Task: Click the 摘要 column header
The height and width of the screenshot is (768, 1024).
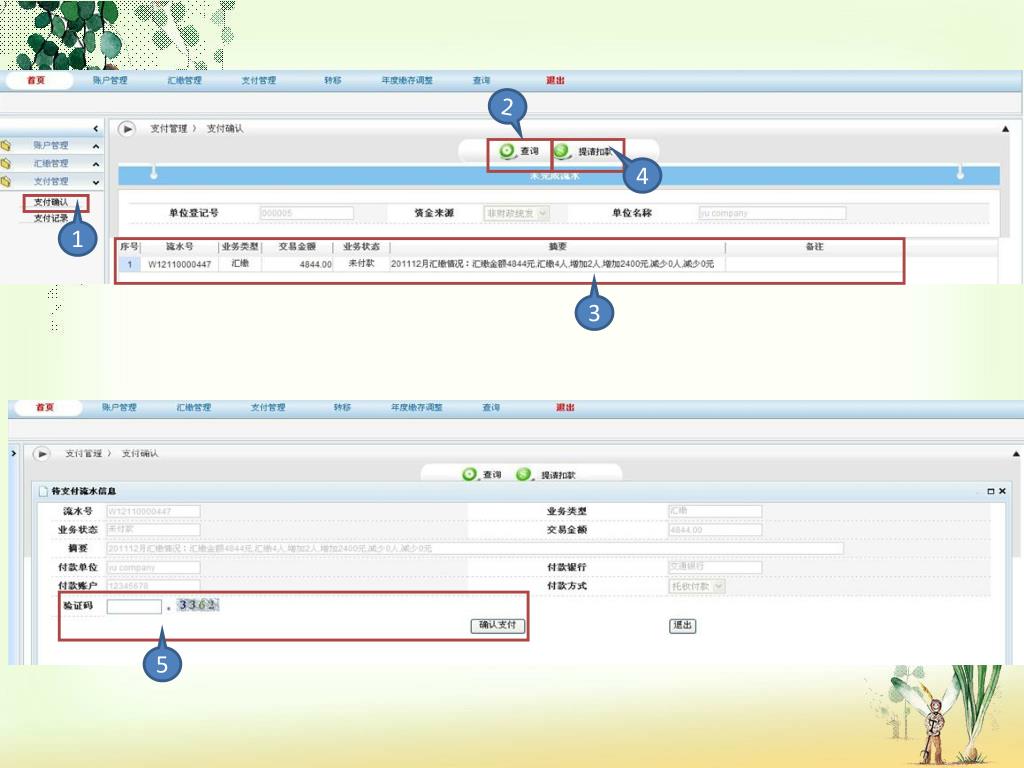Action: pos(557,247)
